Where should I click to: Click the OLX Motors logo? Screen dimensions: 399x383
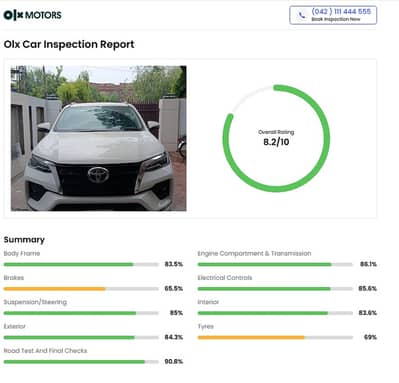tap(32, 15)
